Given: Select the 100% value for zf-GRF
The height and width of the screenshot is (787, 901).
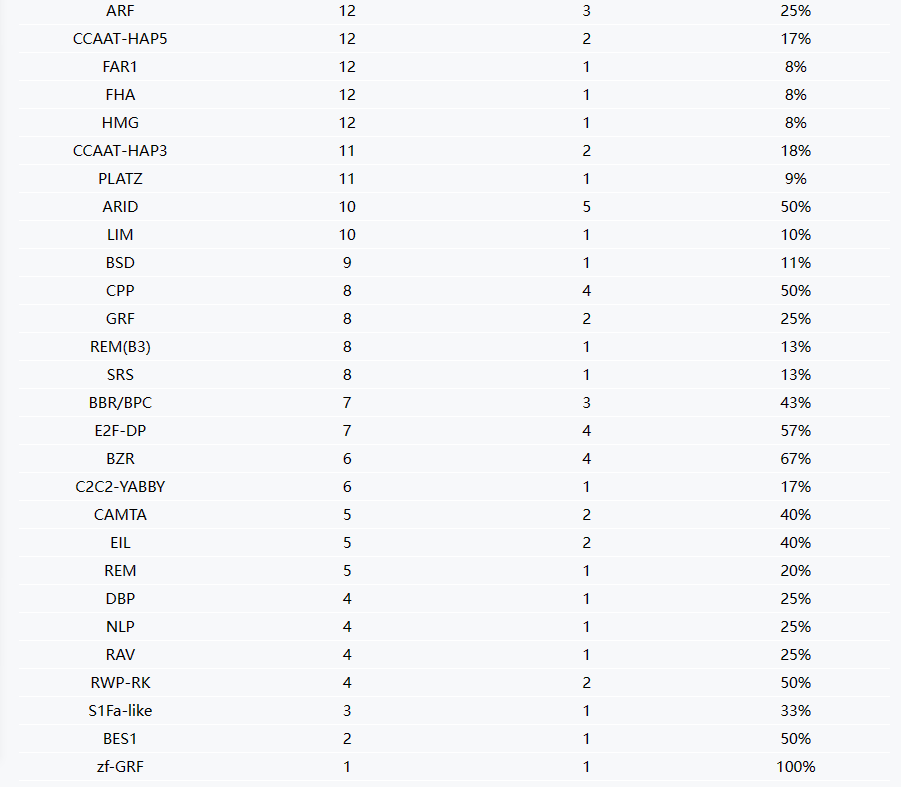Looking at the screenshot, I should click(796, 767).
